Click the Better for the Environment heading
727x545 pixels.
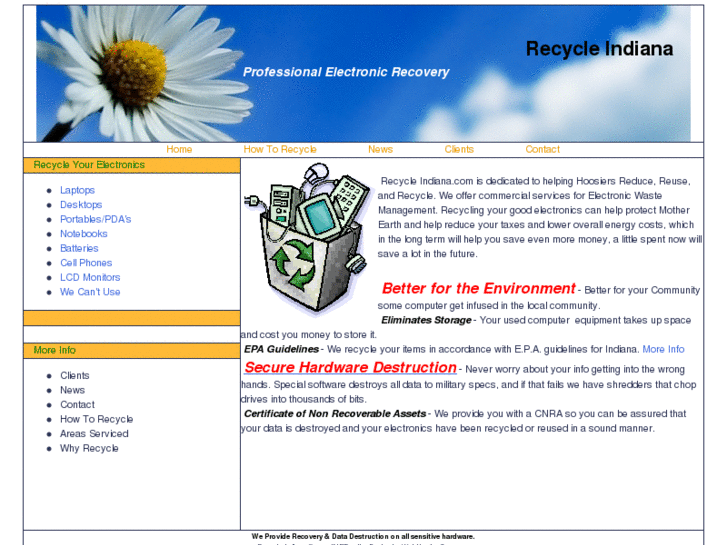(478, 289)
